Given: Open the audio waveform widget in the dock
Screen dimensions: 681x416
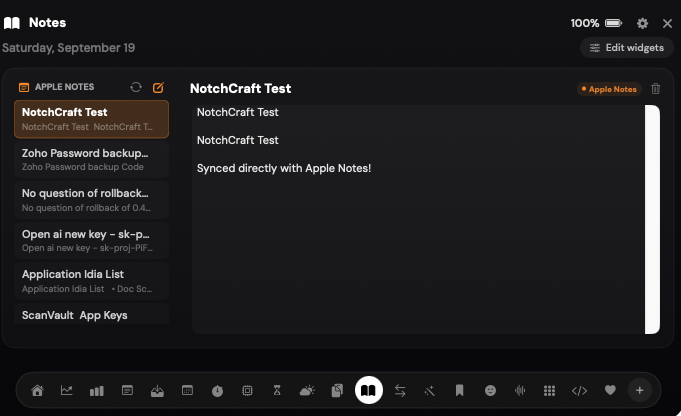Looking at the screenshot, I should (x=520, y=390).
